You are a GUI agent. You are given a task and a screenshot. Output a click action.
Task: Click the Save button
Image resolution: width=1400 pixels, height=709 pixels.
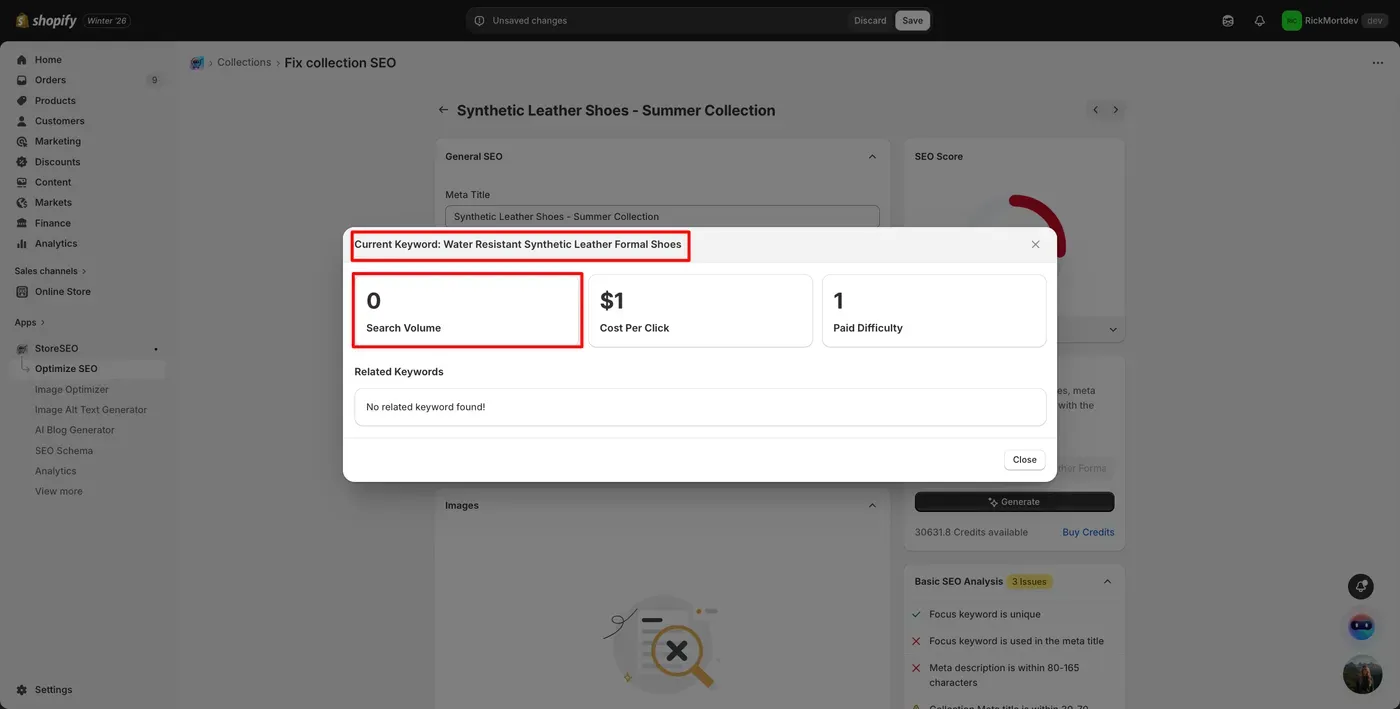(912, 21)
